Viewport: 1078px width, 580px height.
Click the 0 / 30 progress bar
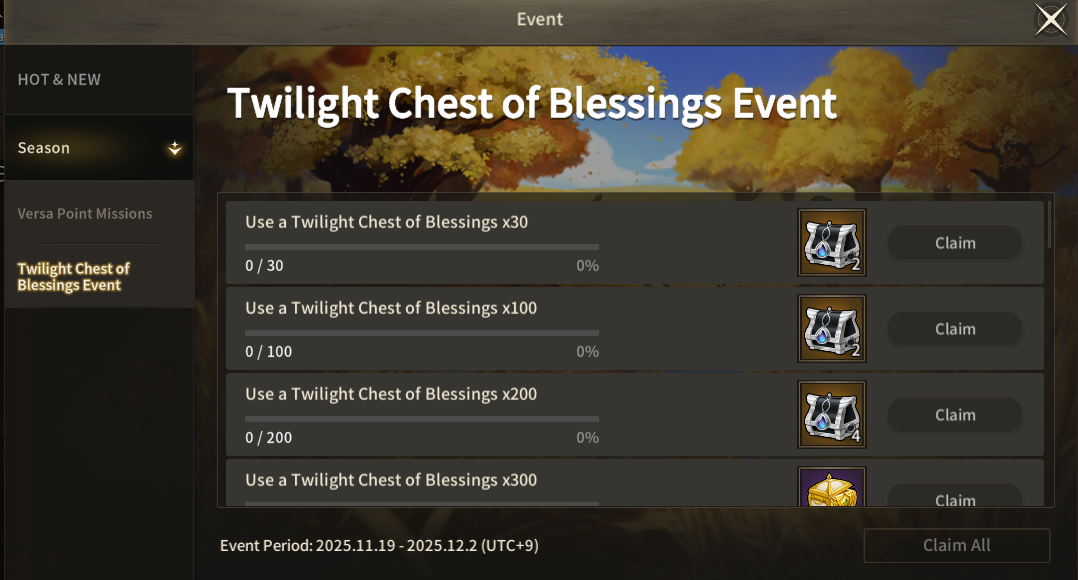(421, 246)
